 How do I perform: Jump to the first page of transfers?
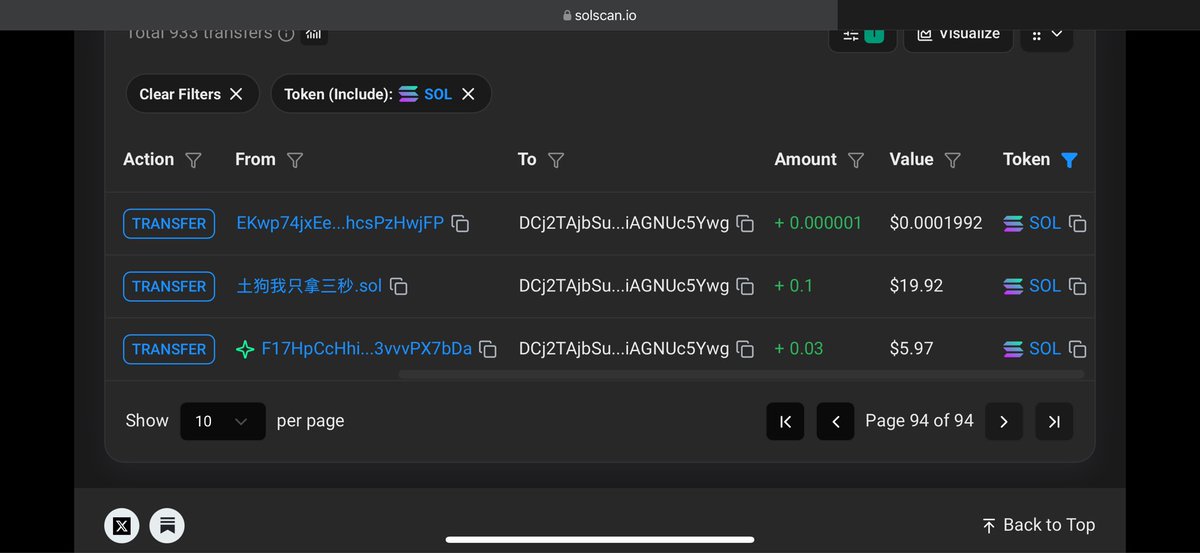tap(785, 421)
